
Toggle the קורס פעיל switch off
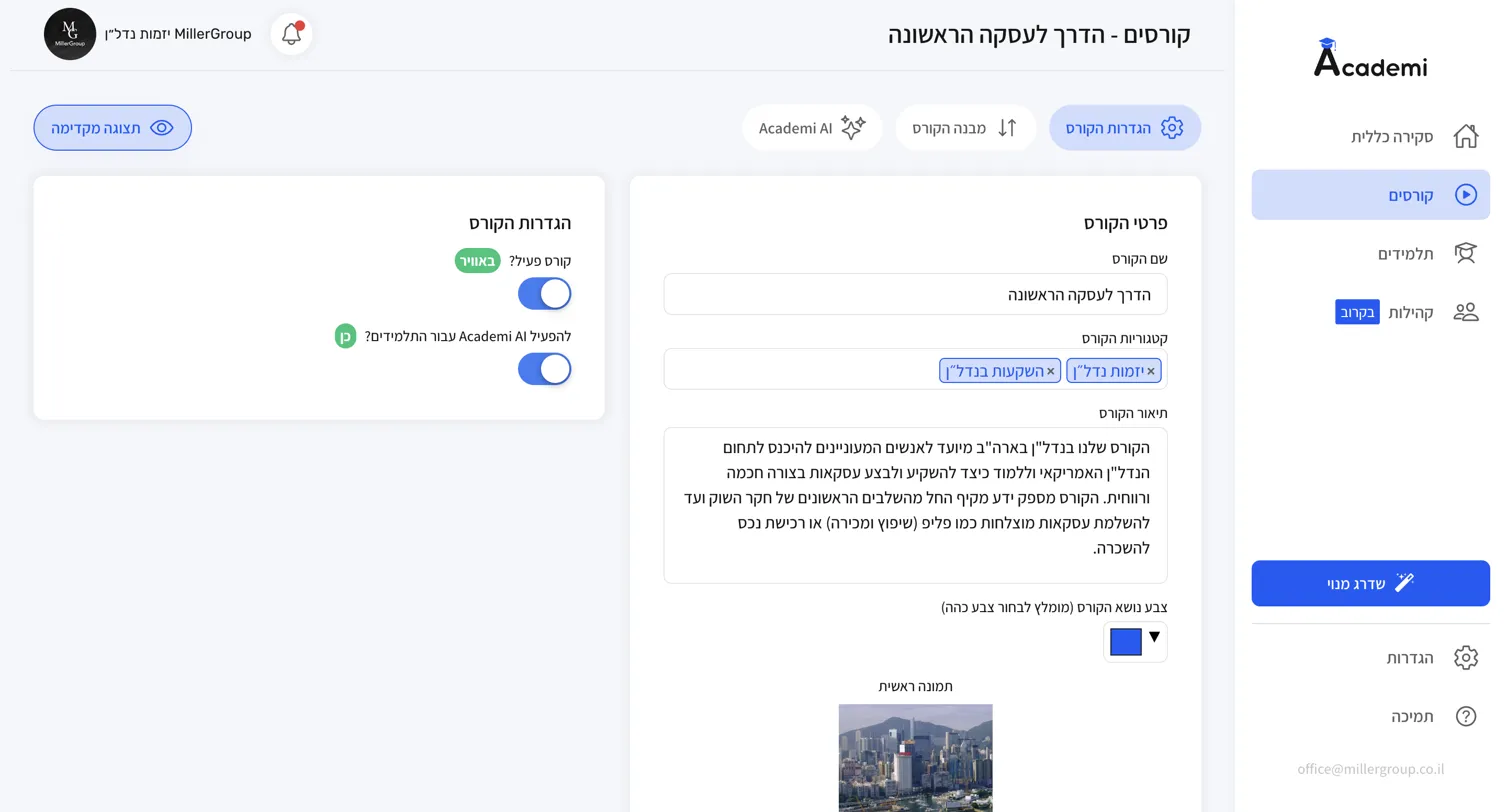pos(544,293)
